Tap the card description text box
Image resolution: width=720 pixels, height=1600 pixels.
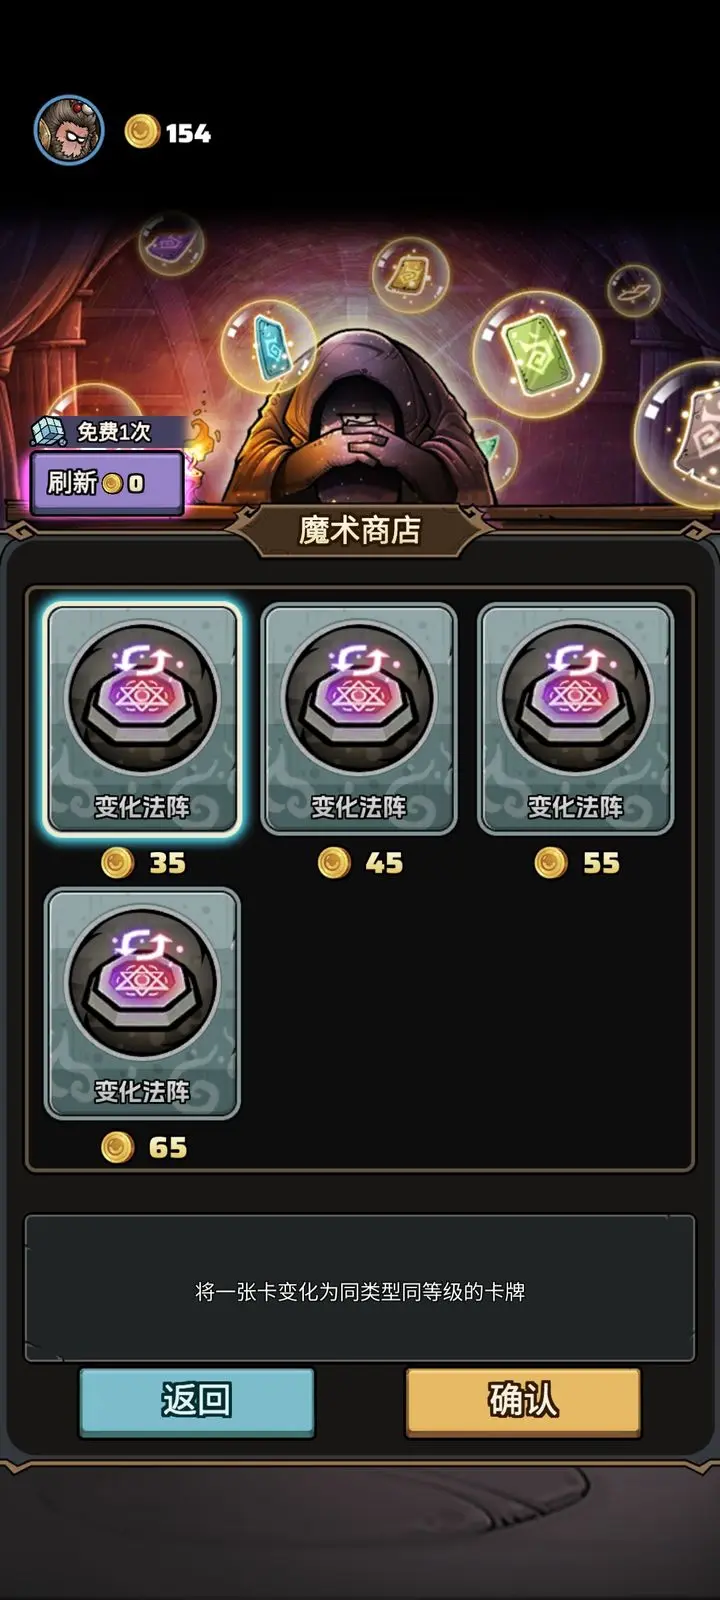[x=359, y=1289]
